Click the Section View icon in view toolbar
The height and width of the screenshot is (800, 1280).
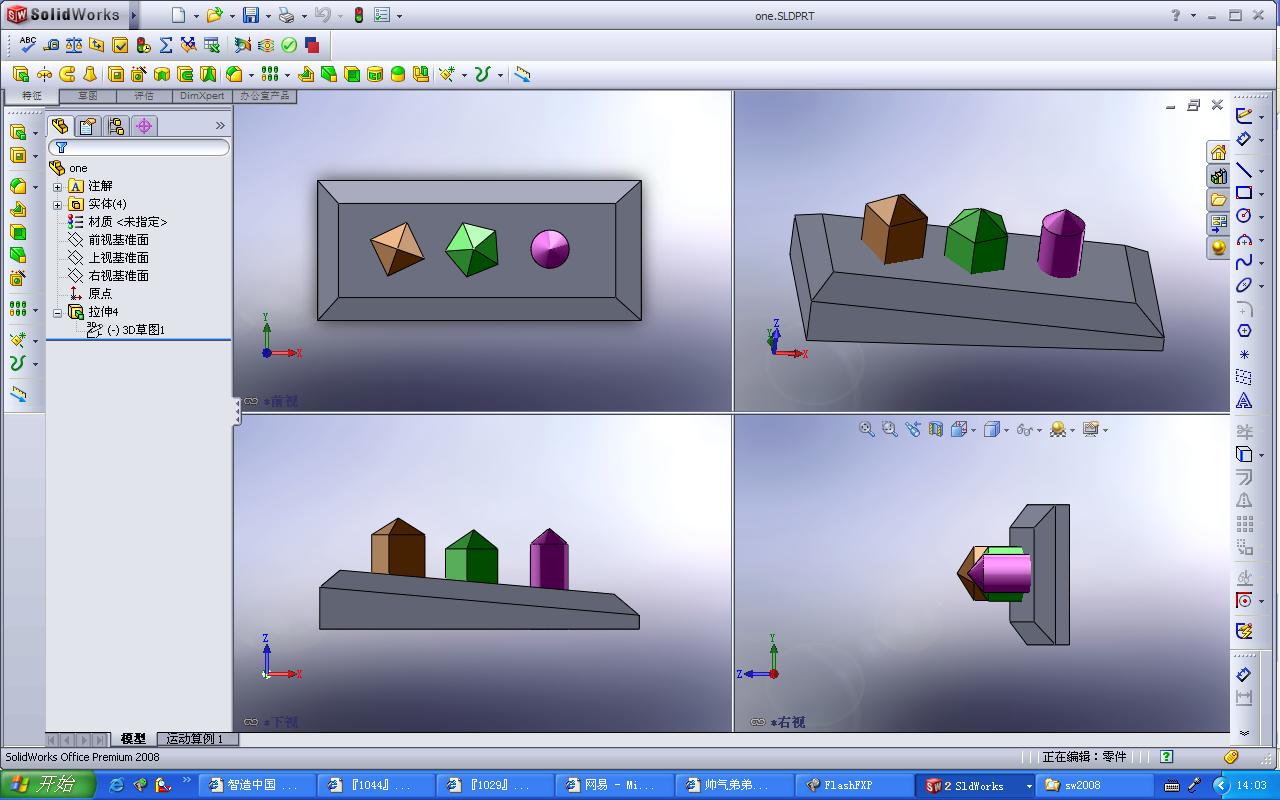[936, 429]
